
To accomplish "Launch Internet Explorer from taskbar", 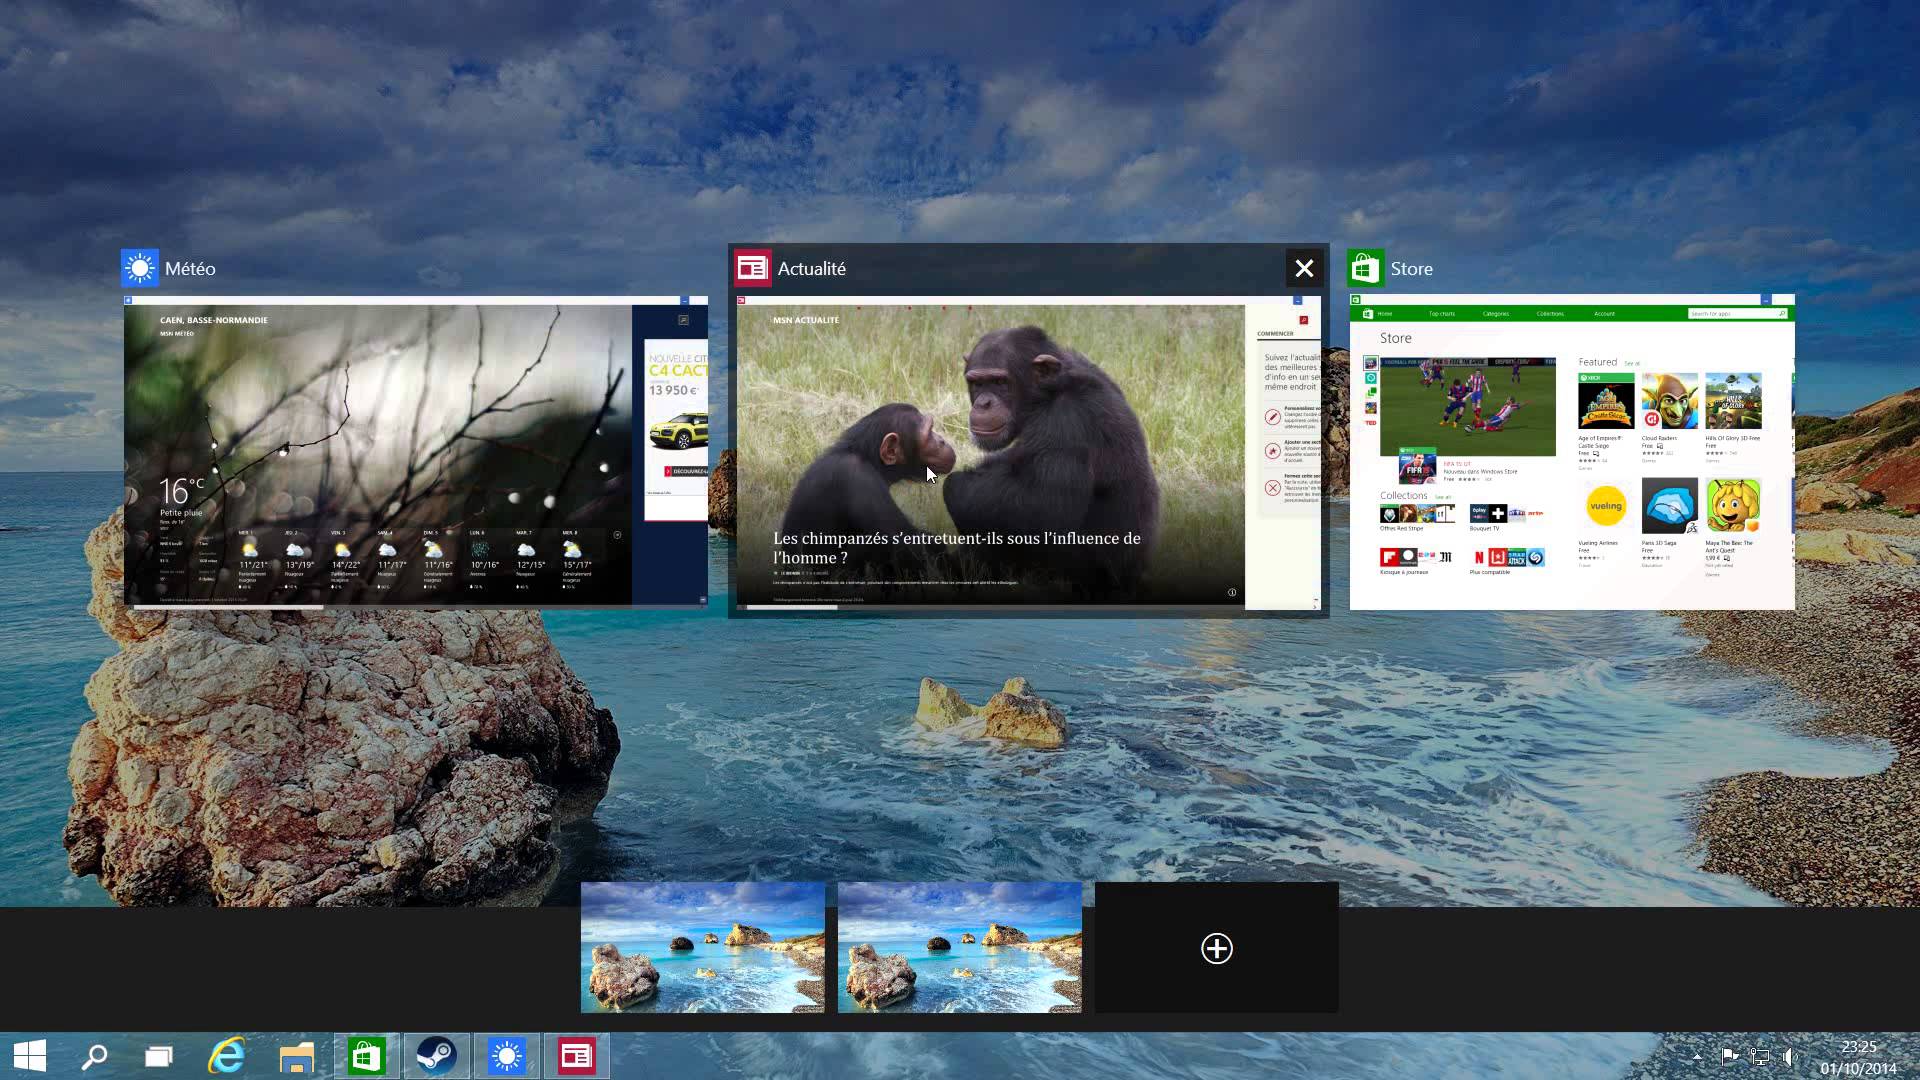I will (x=227, y=1056).
